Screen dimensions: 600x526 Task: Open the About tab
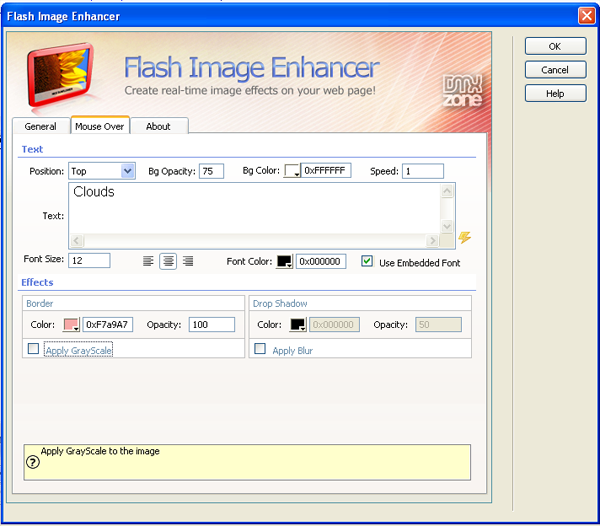pyautogui.click(x=158, y=126)
